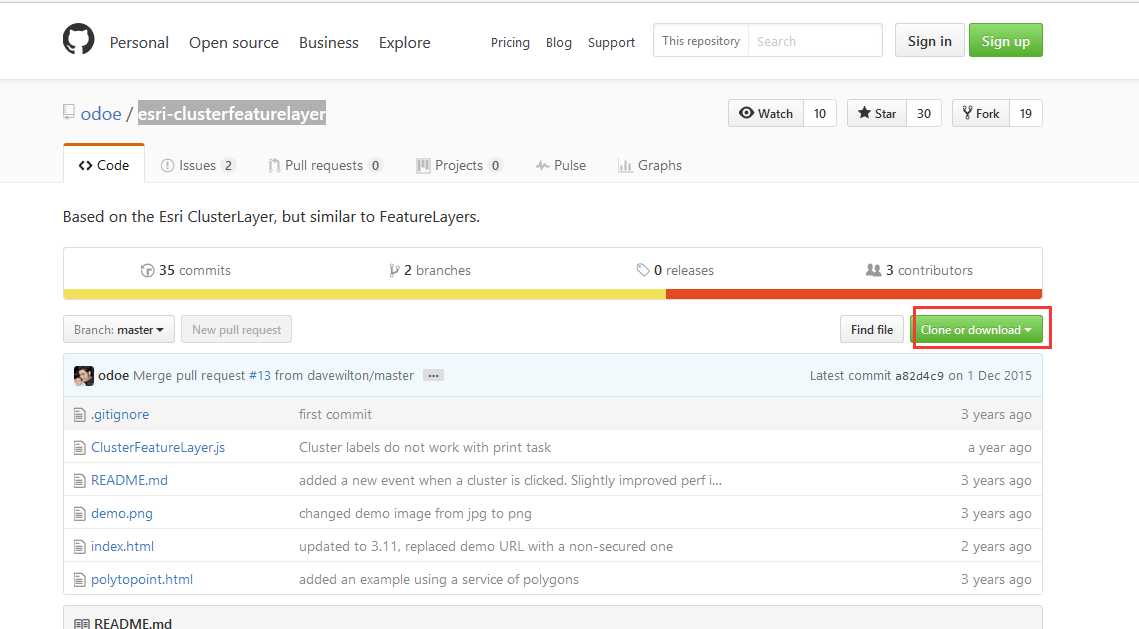Click the yellow language bar segment

(x=365, y=294)
